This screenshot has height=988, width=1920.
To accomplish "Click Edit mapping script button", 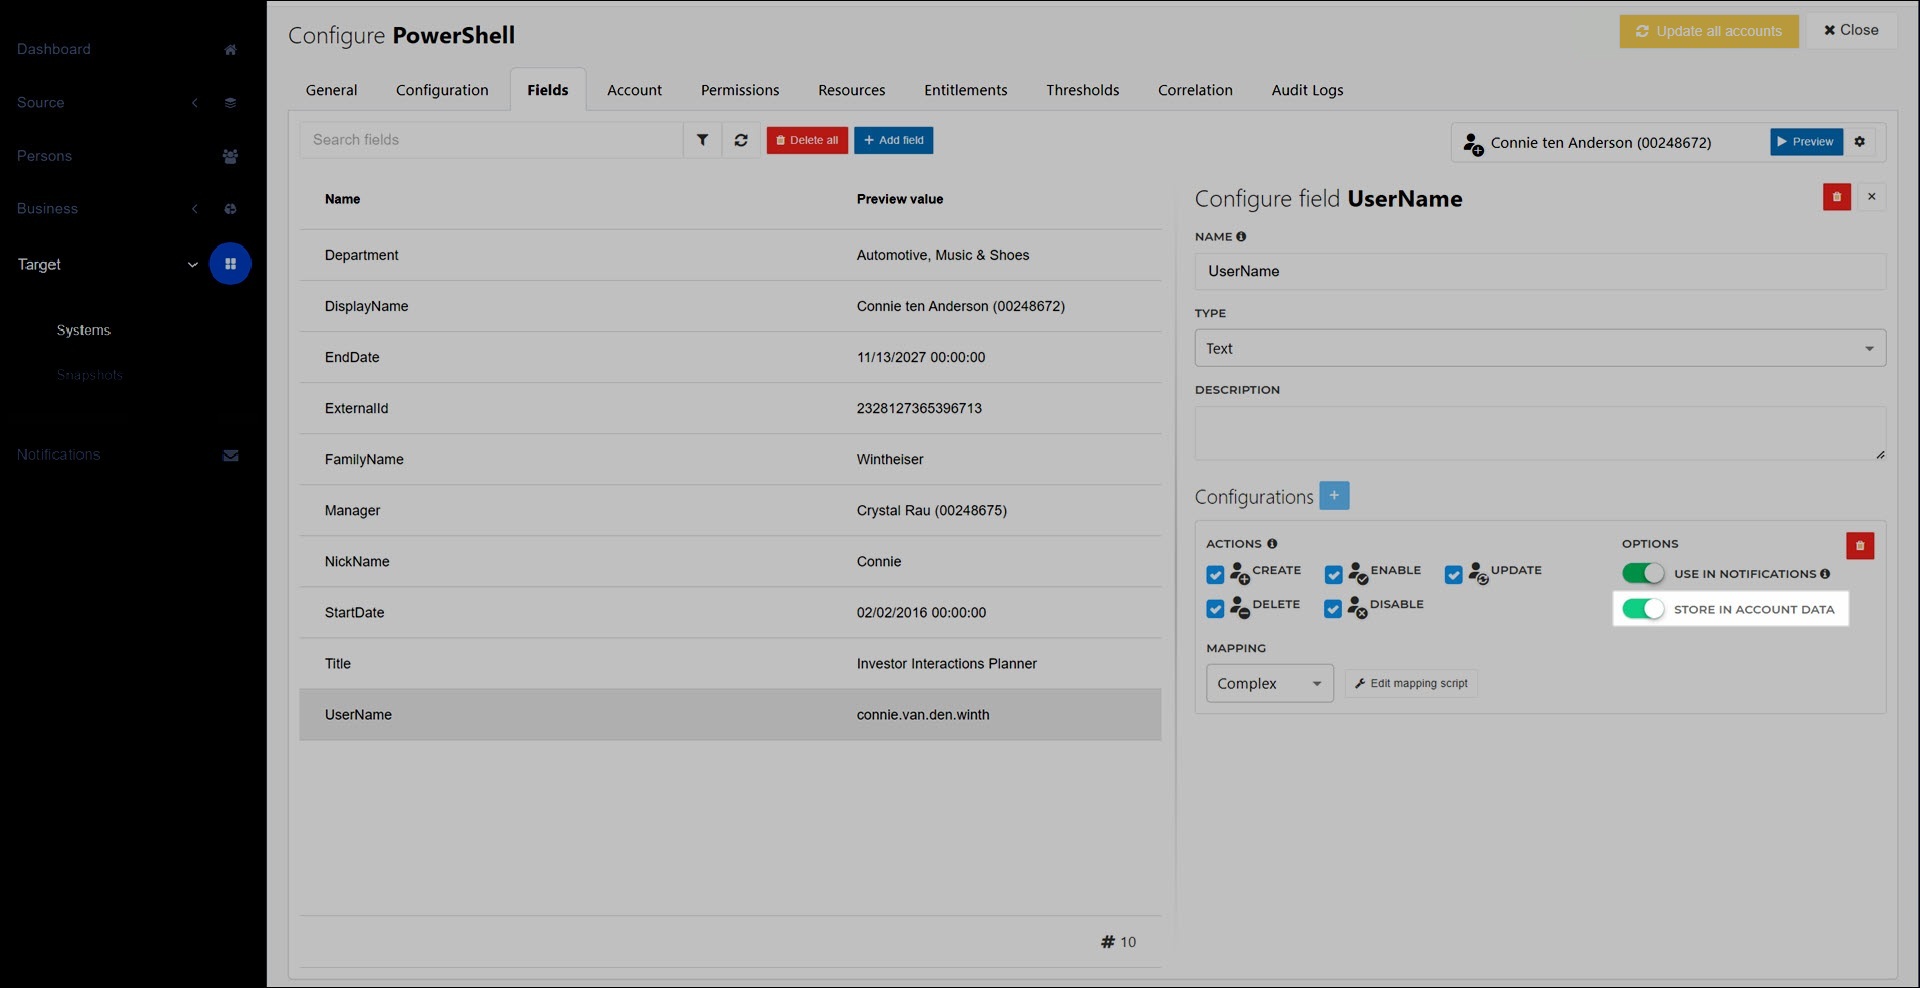I will [1411, 683].
